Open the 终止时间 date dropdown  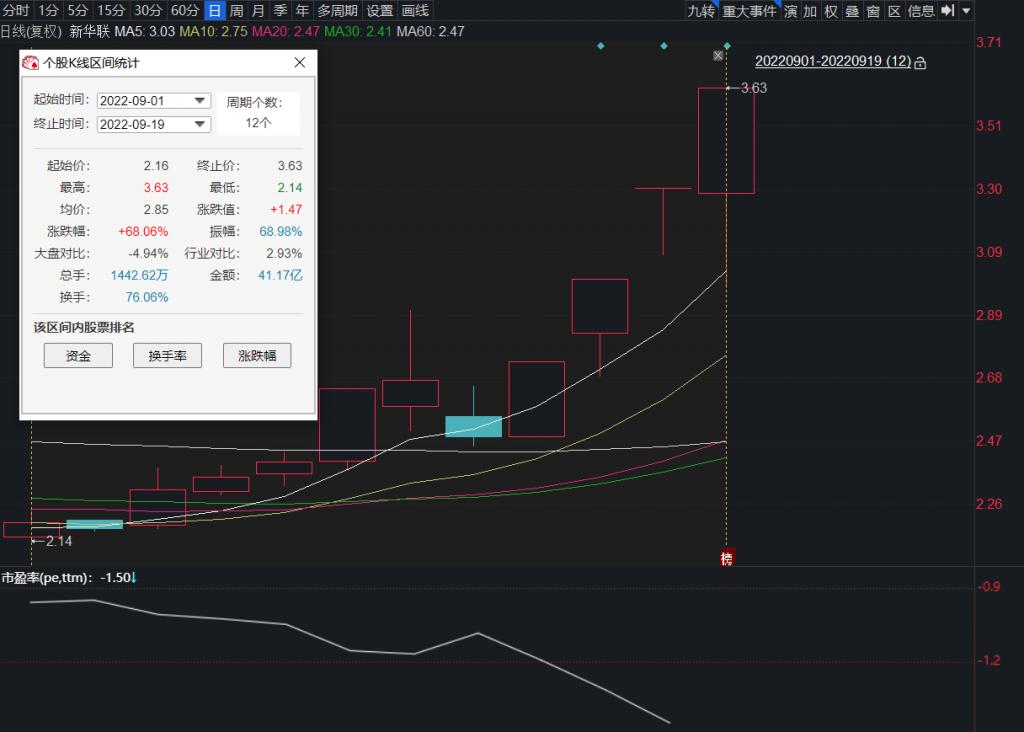(200, 123)
